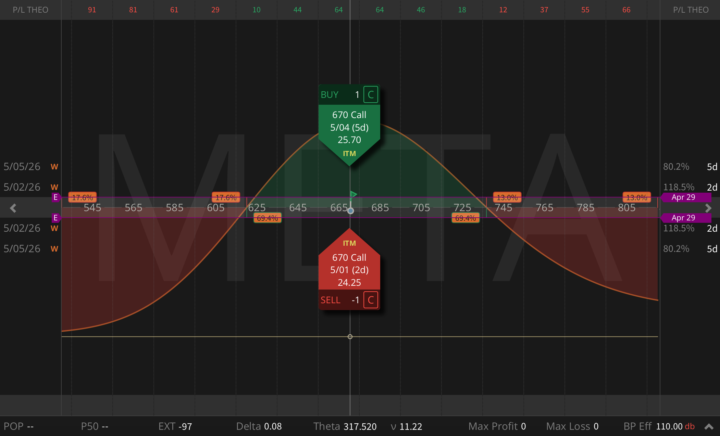
Task: Click the BUY label on the long leg
Action: (329, 95)
